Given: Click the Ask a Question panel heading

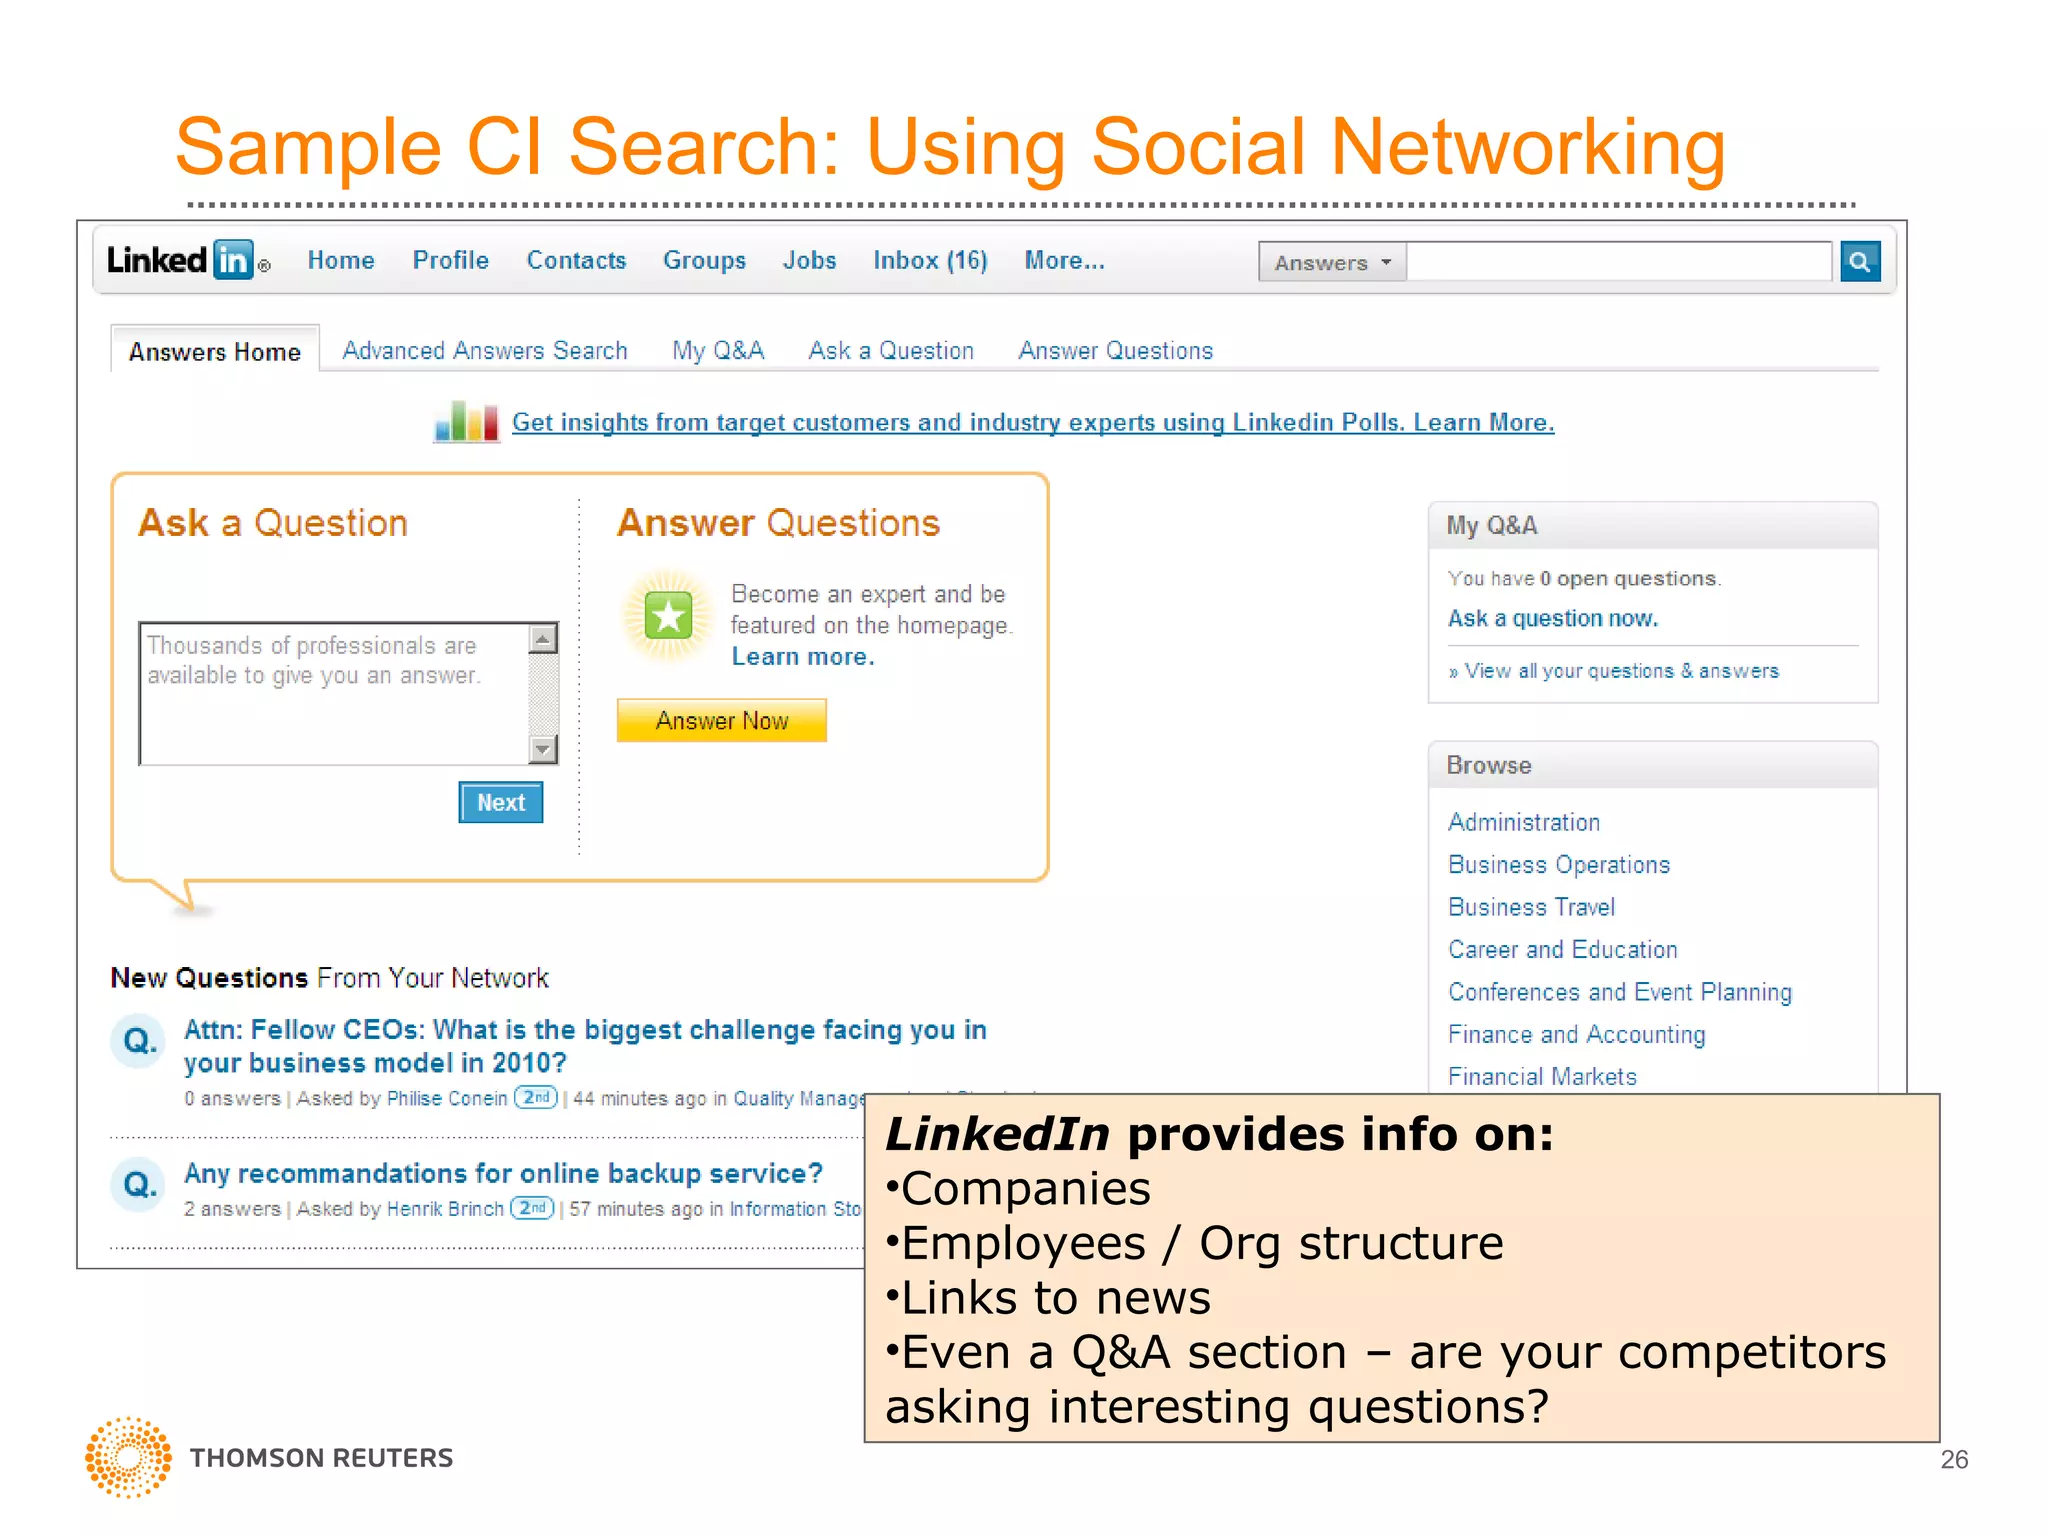Looking at the screenshot, I should point(273,523).
